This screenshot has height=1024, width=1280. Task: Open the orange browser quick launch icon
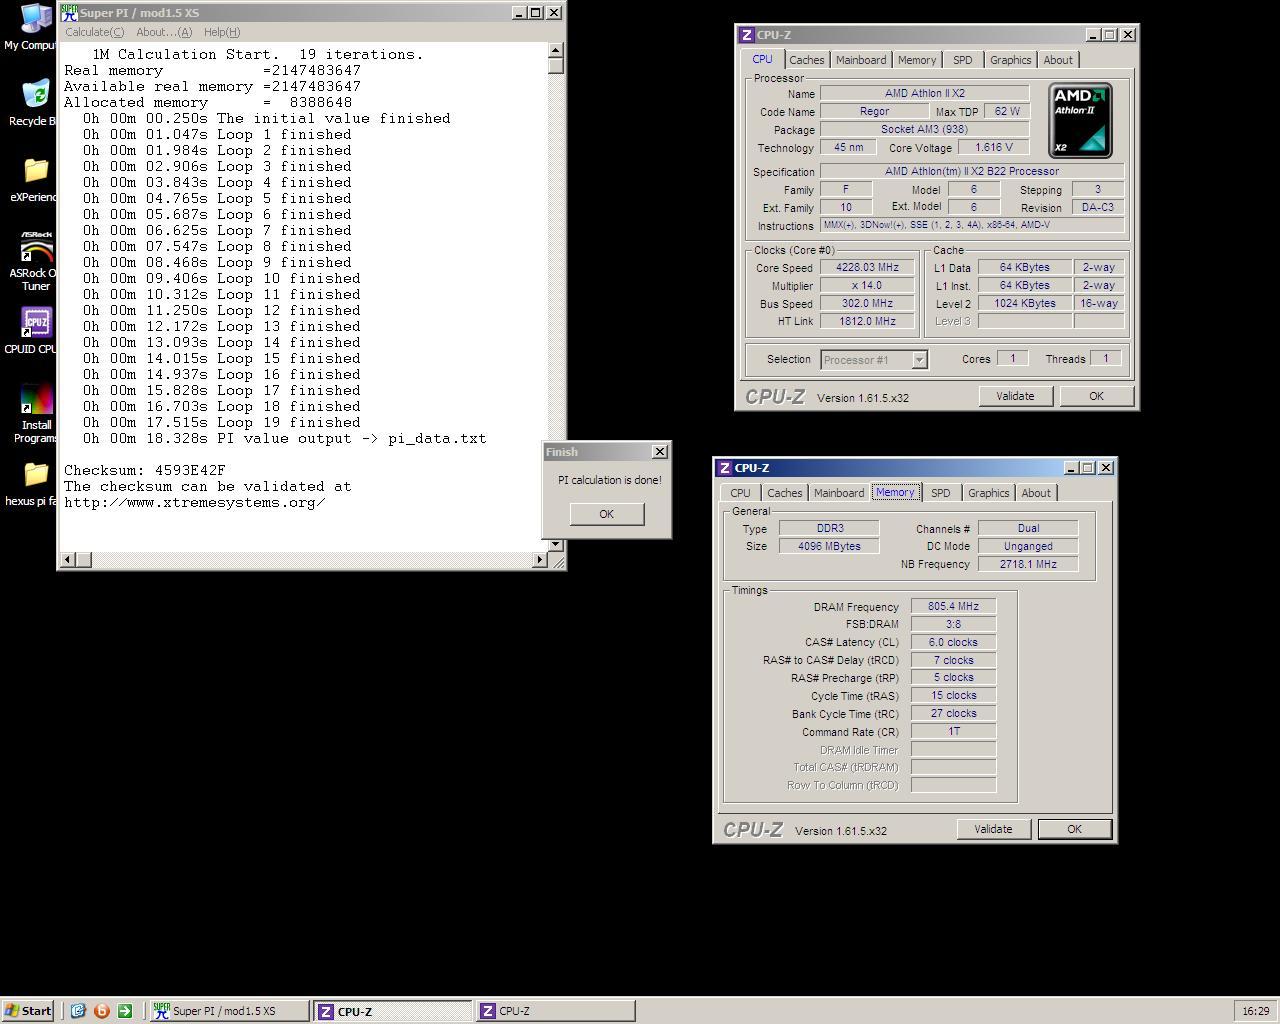(x=101, y=1011)
